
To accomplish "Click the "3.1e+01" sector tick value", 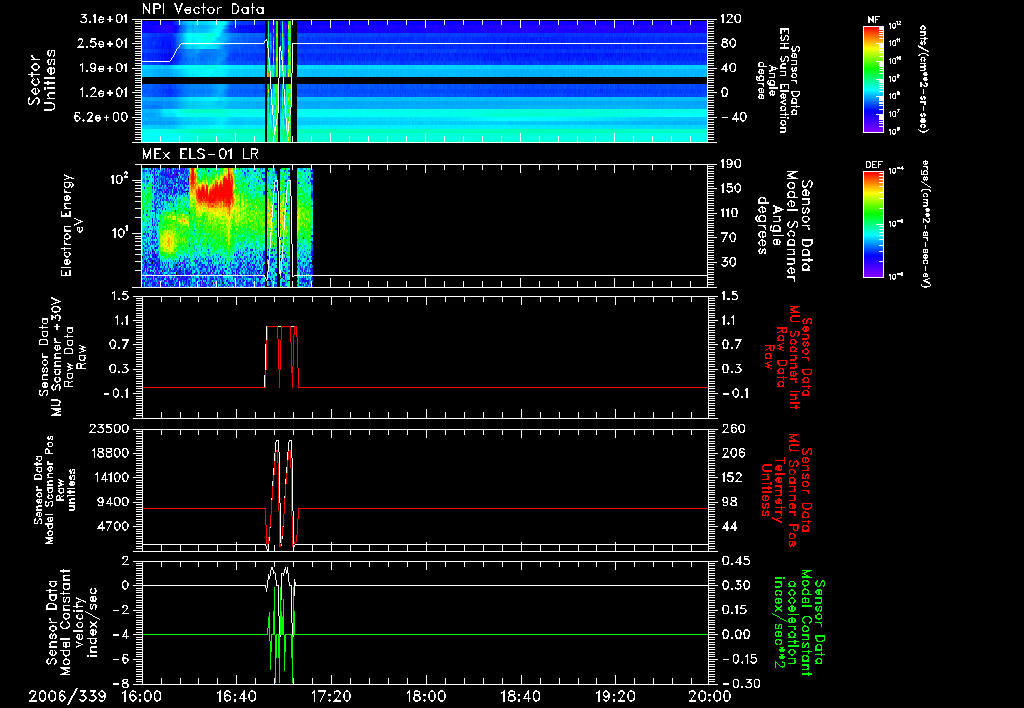I will (103, 19).
